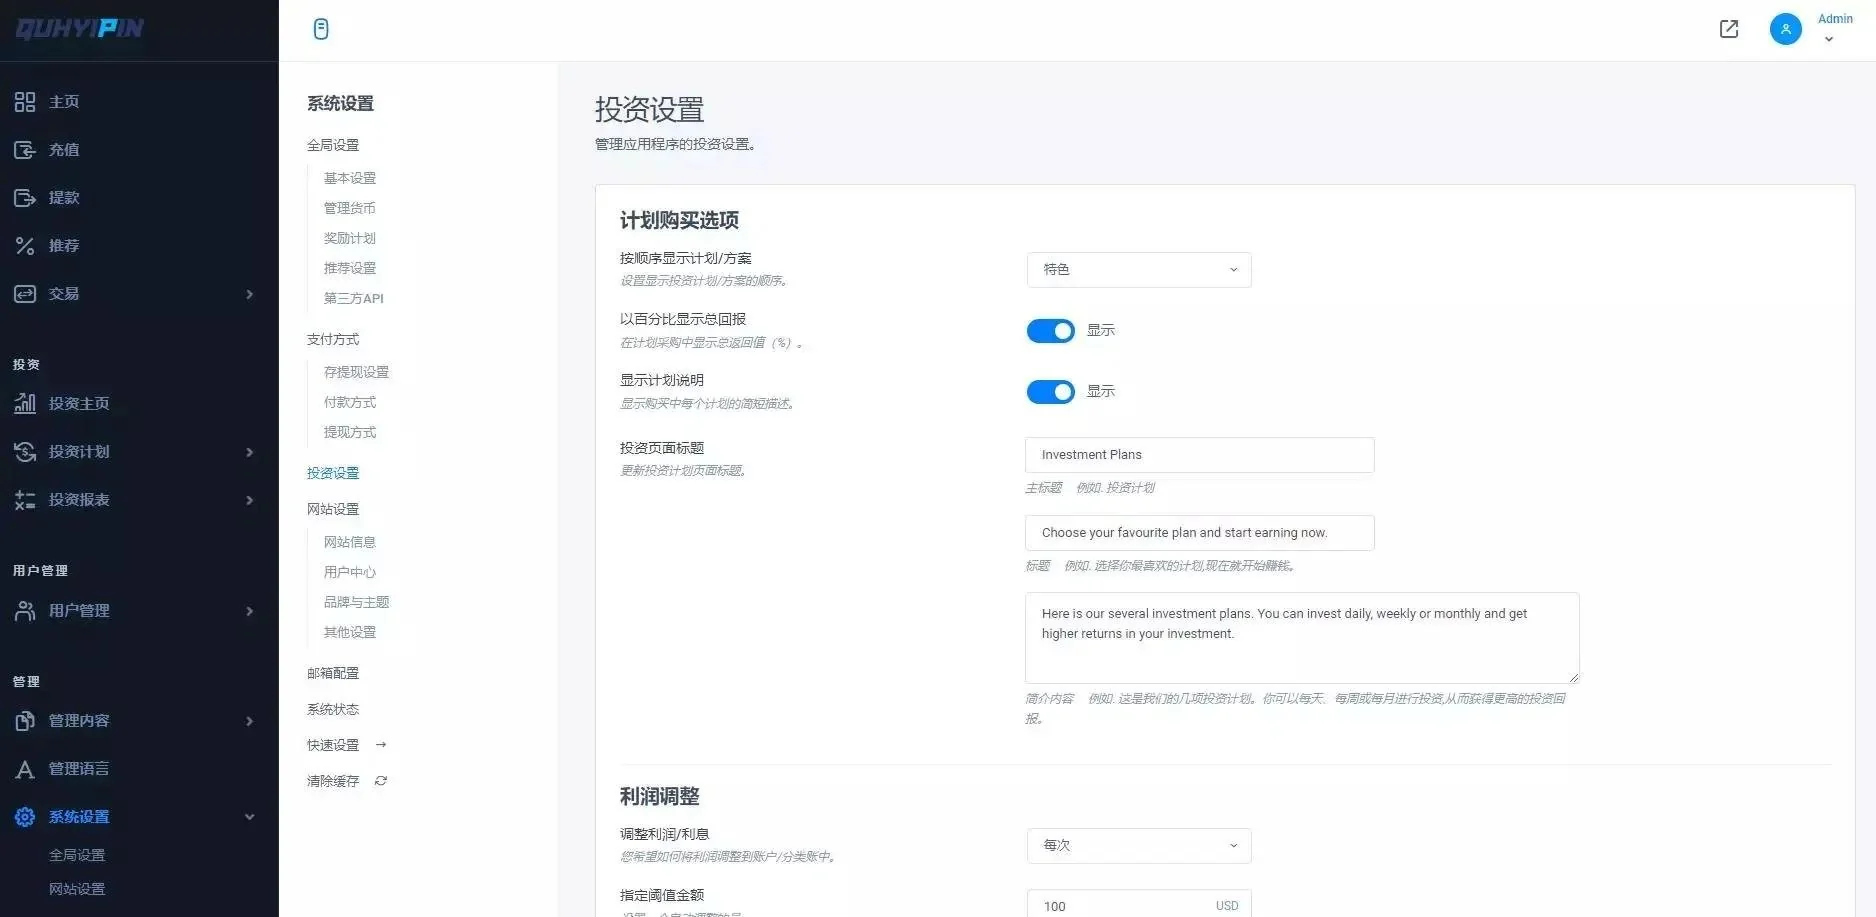This screenshot has height=917, width=1876.
Task: Click the deposit icon next to 充值
Action: point(25,150)
